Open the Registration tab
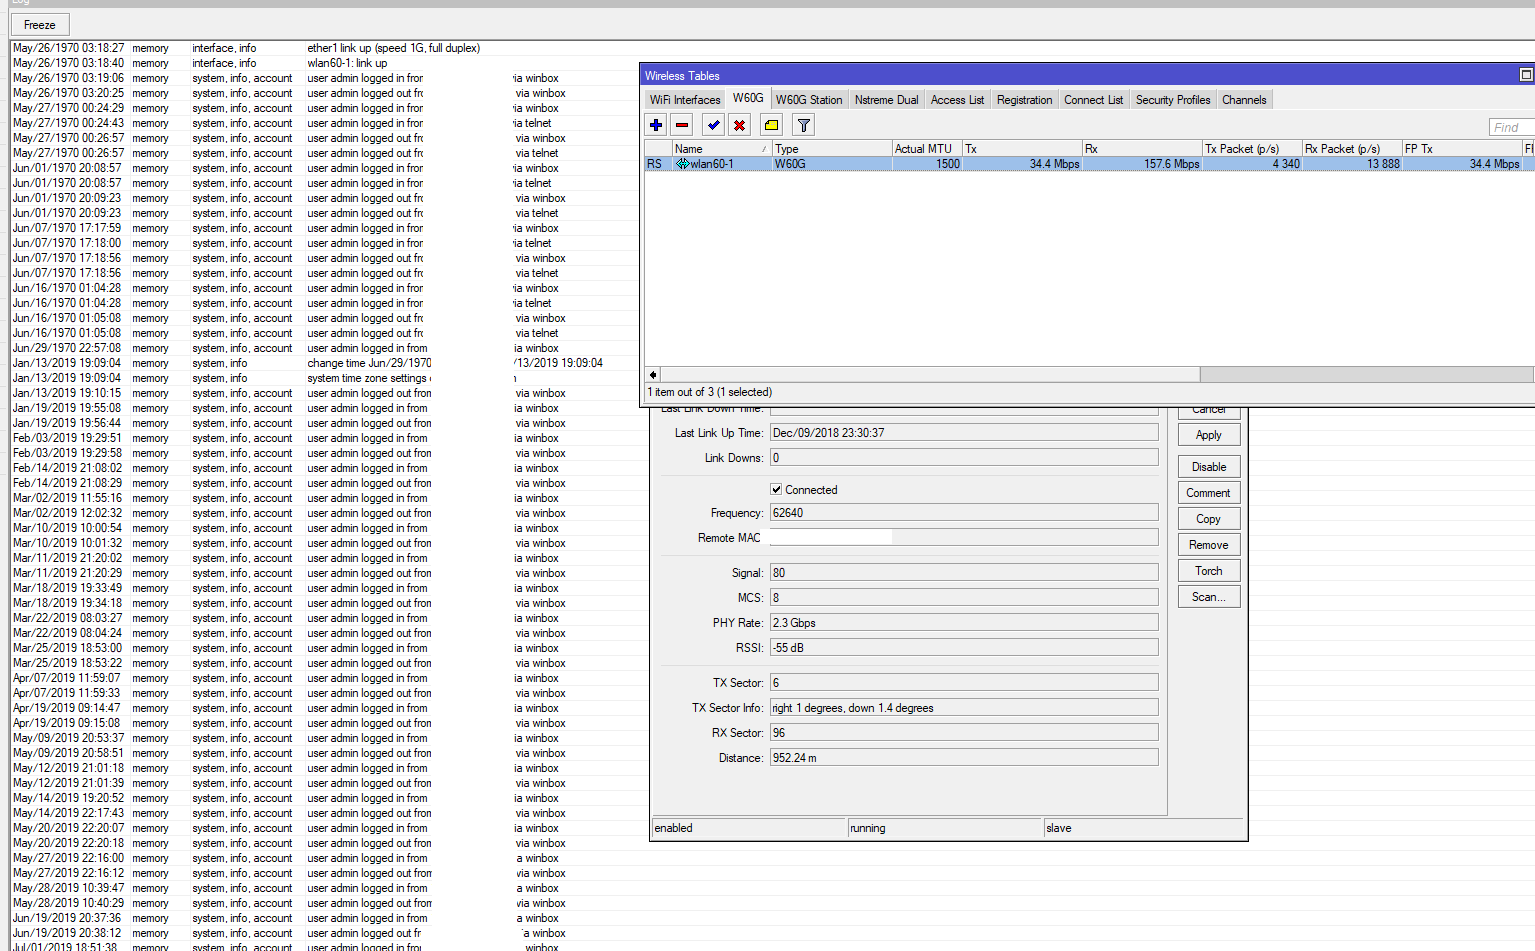This screenshot has width=1535, height=951. [x=1024, y=100]
